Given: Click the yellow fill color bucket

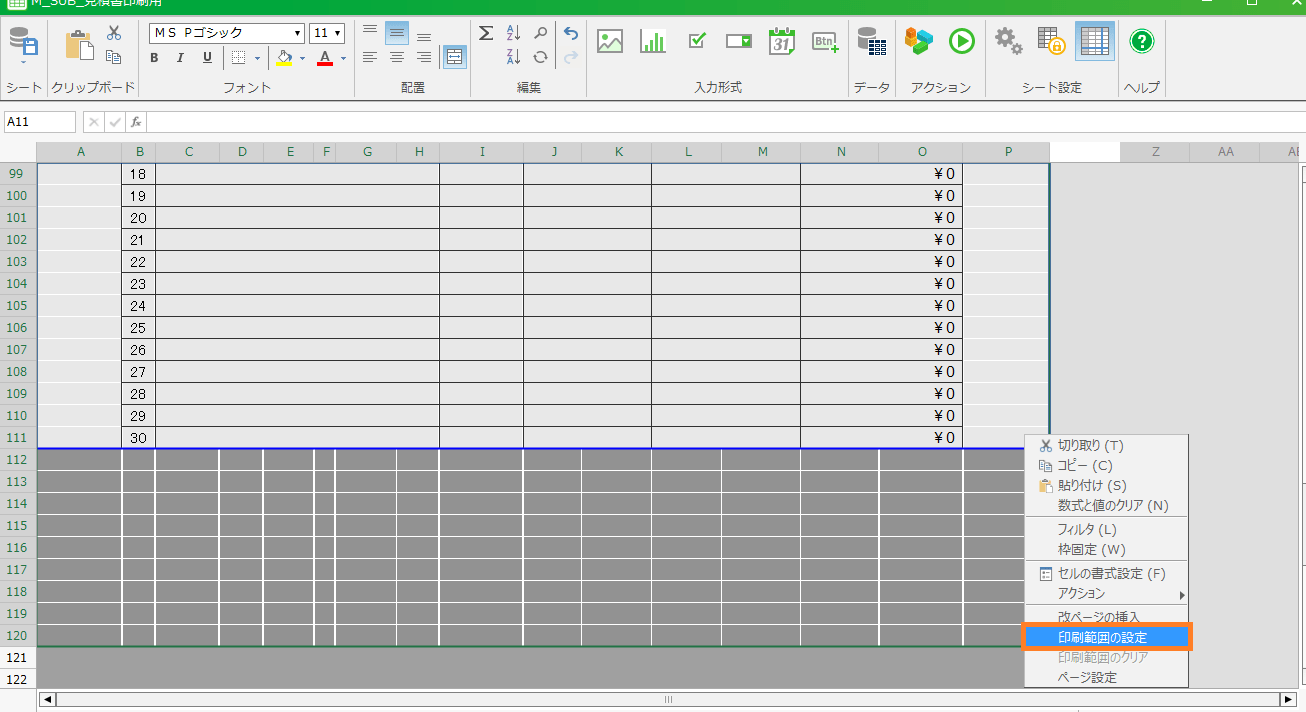Looking at the screenshot, I should click(x=284, y=58).
